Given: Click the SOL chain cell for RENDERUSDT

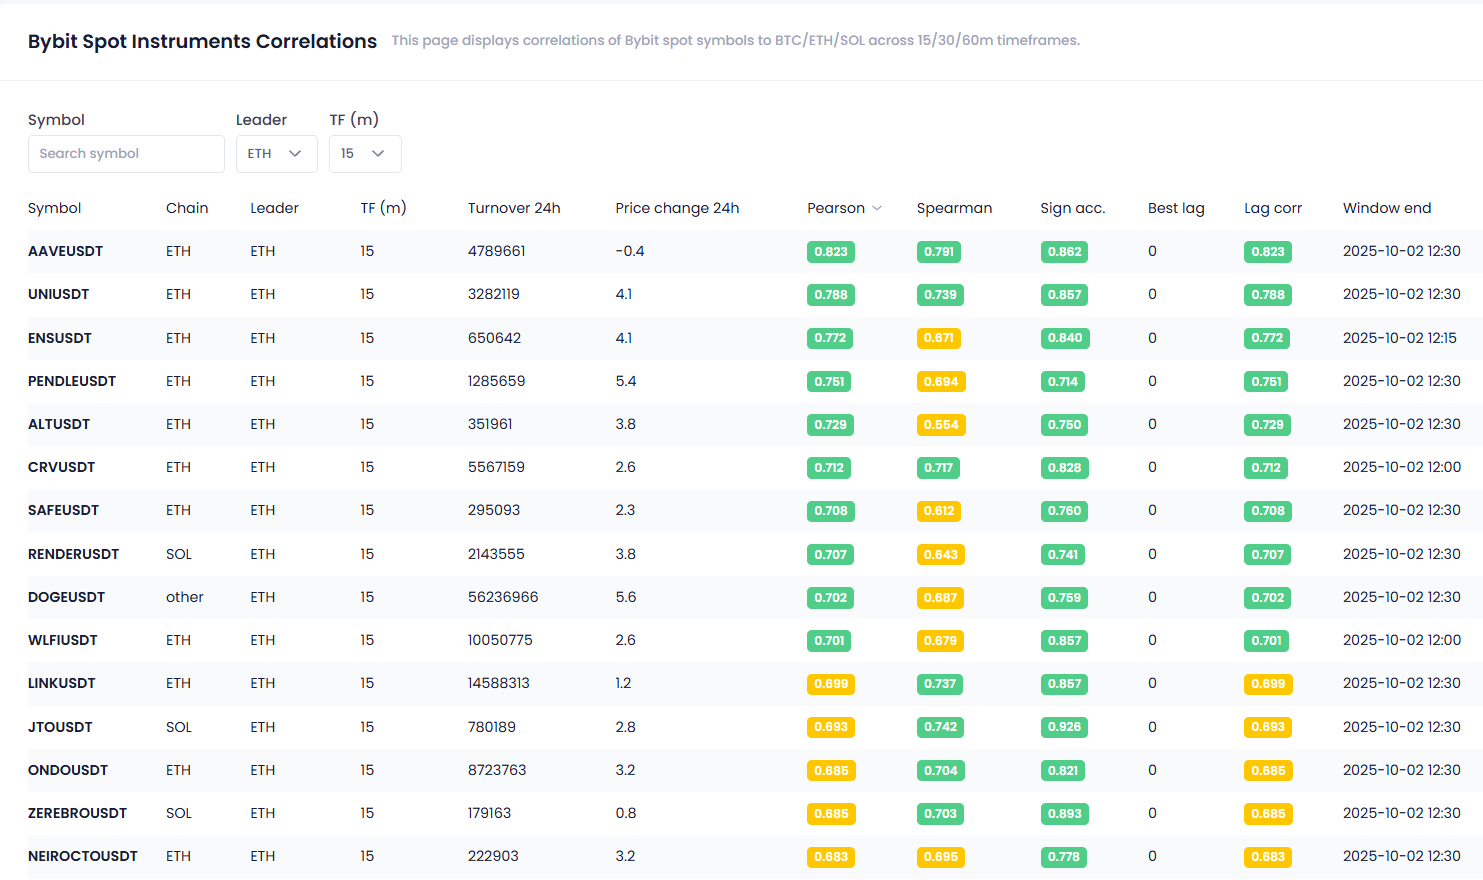Looking at the screenshot, I should tap(179, 554).
